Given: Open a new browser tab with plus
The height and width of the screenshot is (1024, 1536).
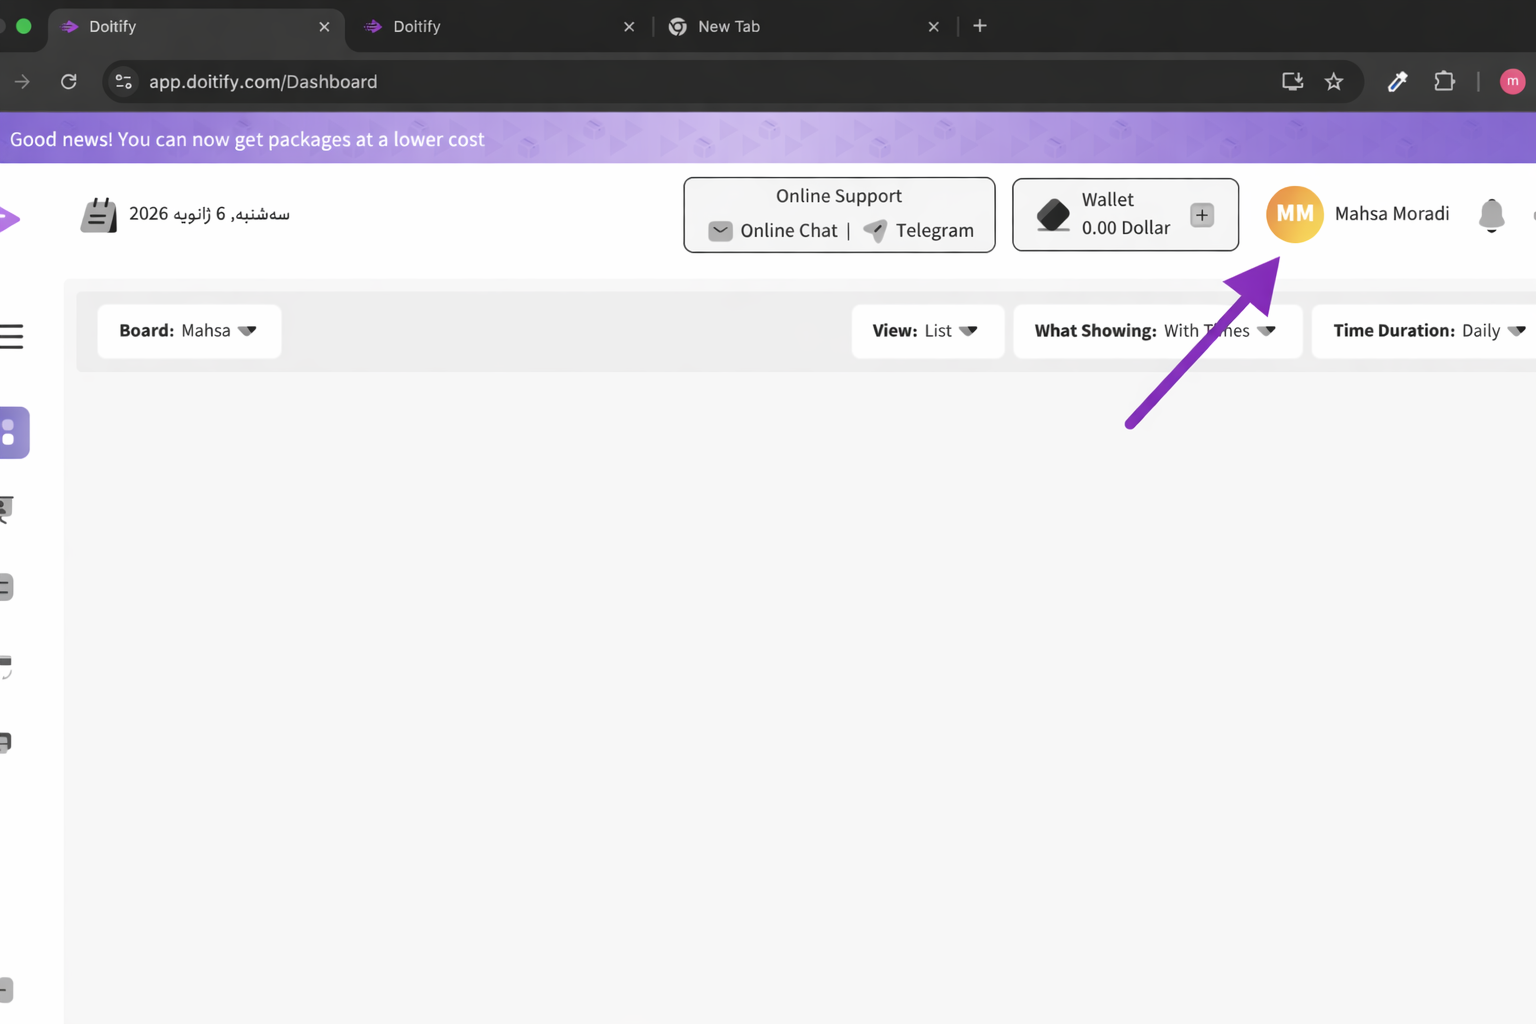Looking at the screenshot, I should tap(980, 26).
